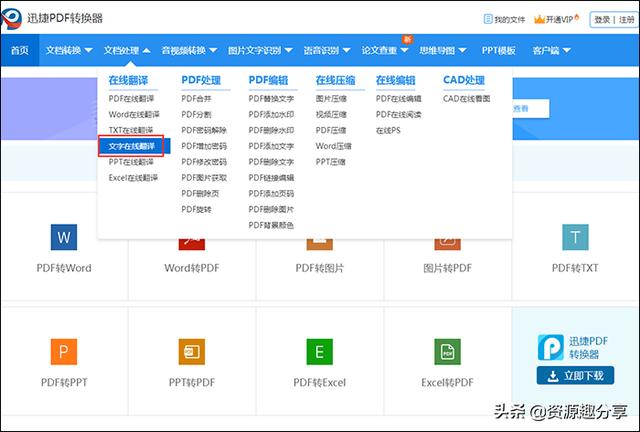640x432 pixels.
Task: Choose 图片压缩 menu entry
Action: 331,98
